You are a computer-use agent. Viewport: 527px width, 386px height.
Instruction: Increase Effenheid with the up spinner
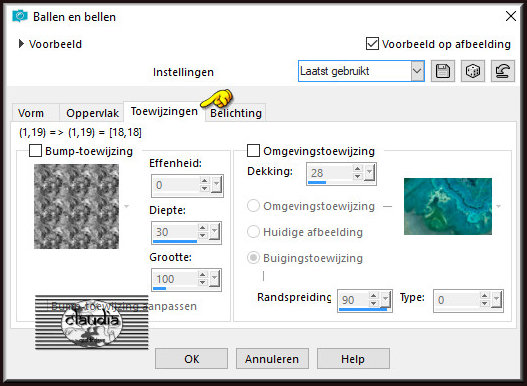click(x=204, y=181)
